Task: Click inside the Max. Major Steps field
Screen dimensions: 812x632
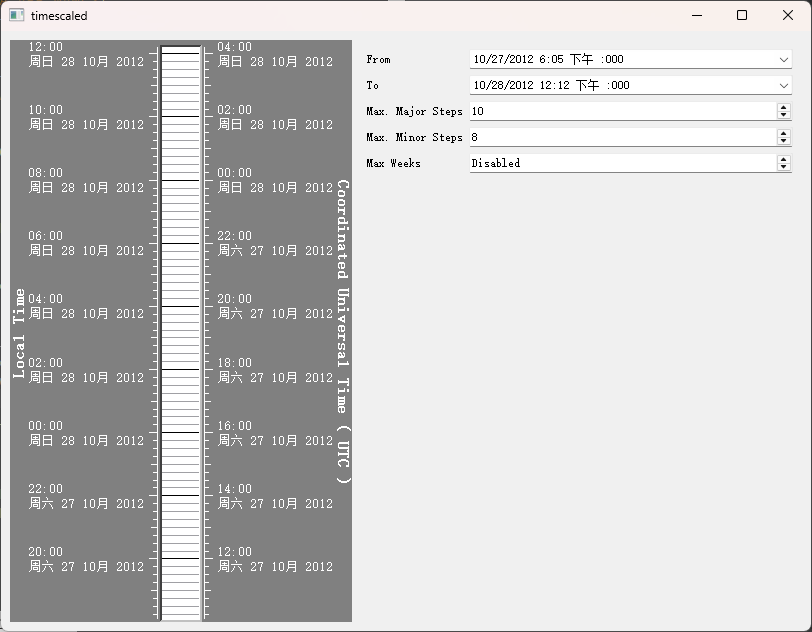Action: (600, 111)
